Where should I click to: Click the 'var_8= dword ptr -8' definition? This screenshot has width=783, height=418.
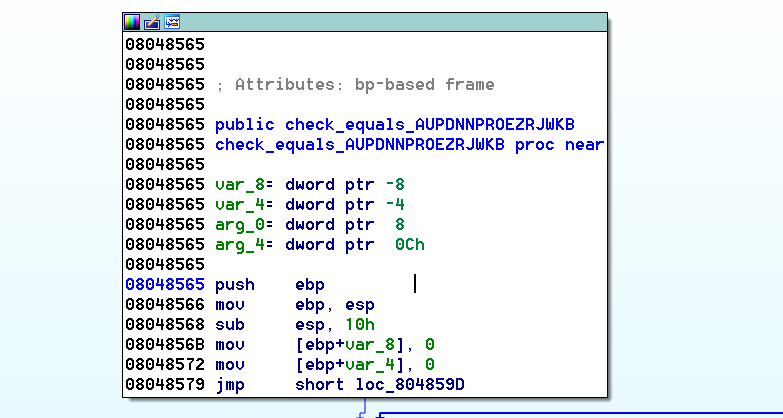(310, 185)
